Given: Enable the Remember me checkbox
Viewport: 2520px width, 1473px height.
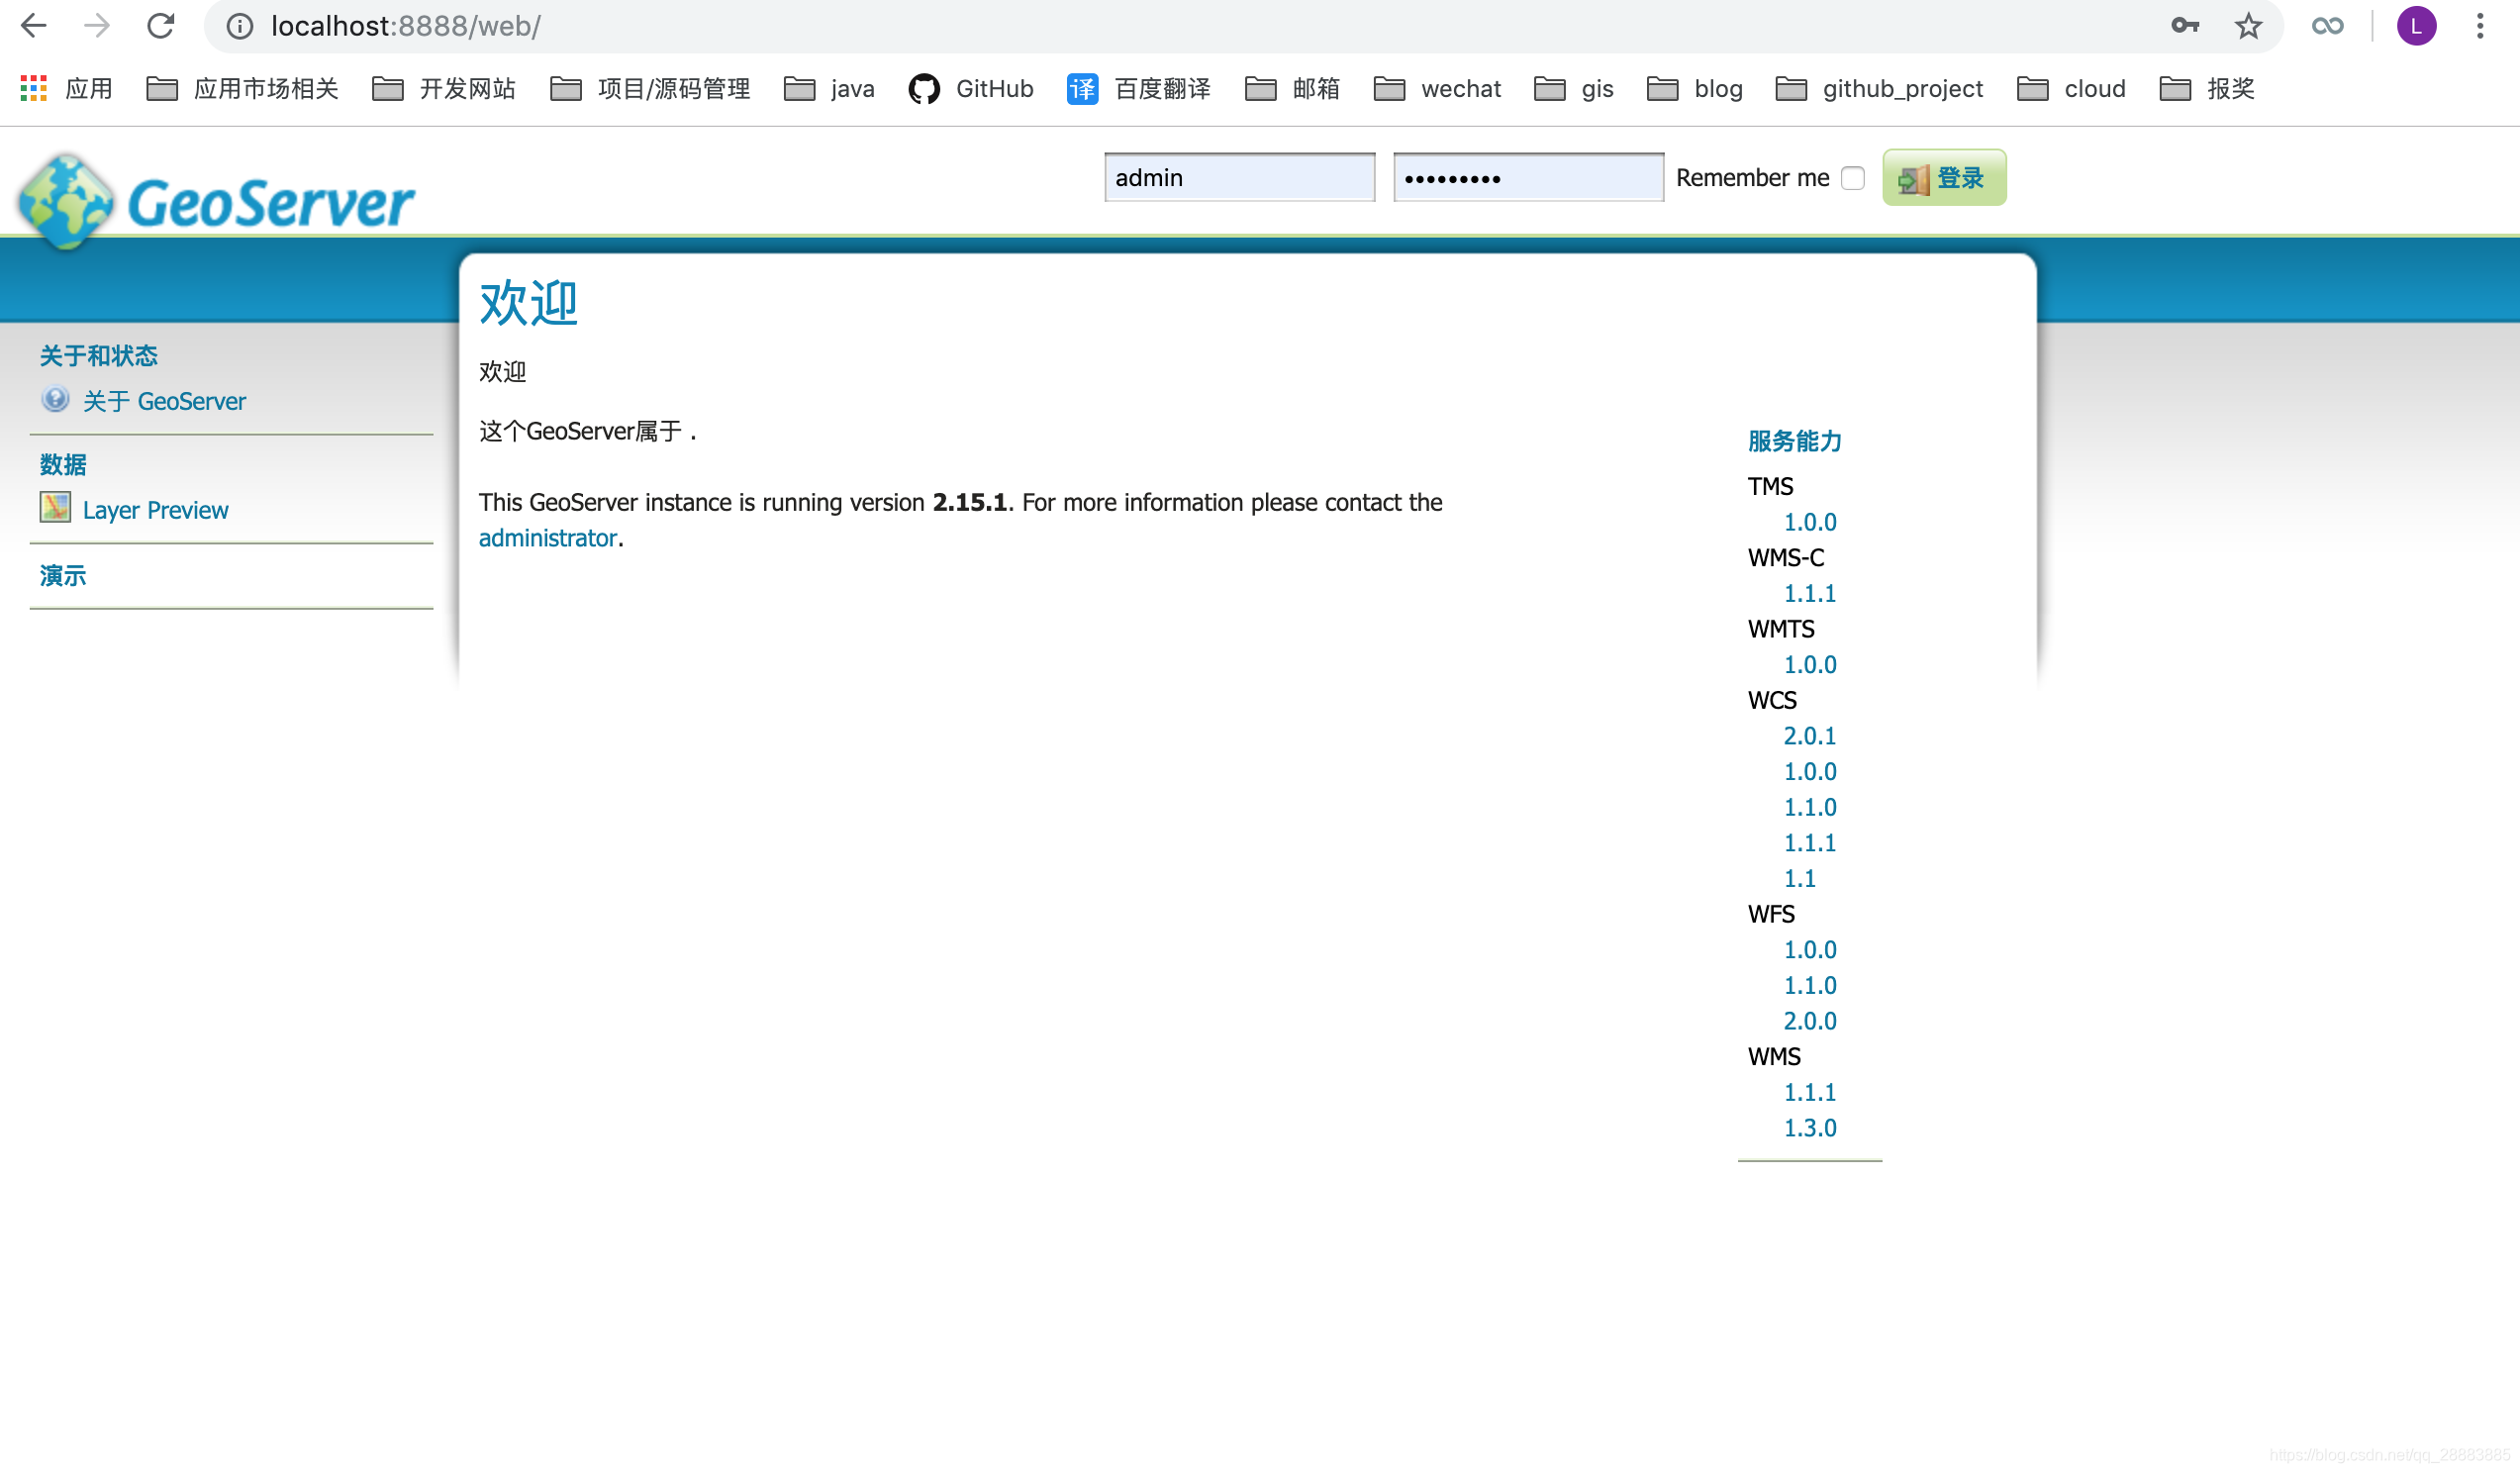Looking at the screenshot, I should pos(1852,177).
